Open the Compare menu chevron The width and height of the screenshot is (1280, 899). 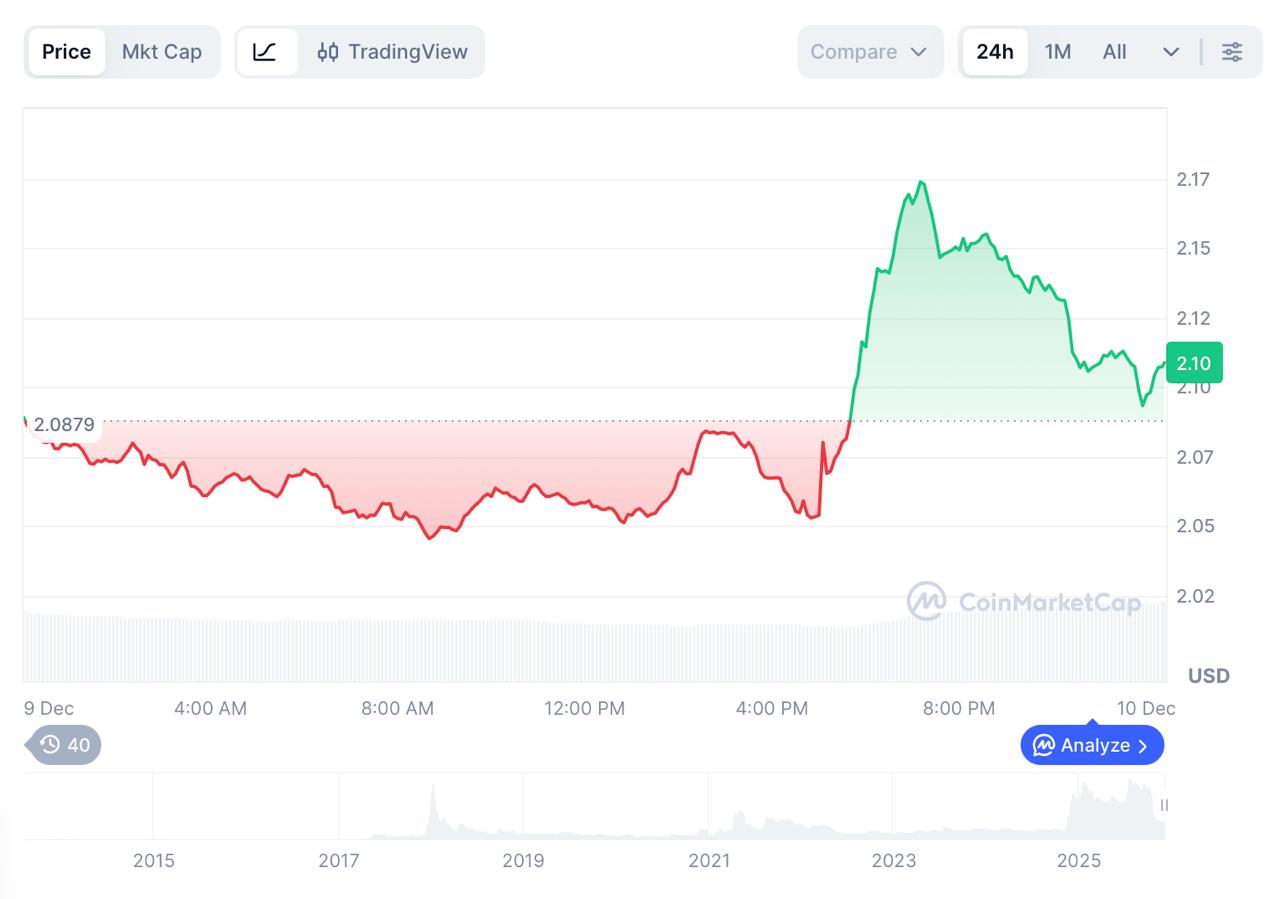click(x=918, y=52)
